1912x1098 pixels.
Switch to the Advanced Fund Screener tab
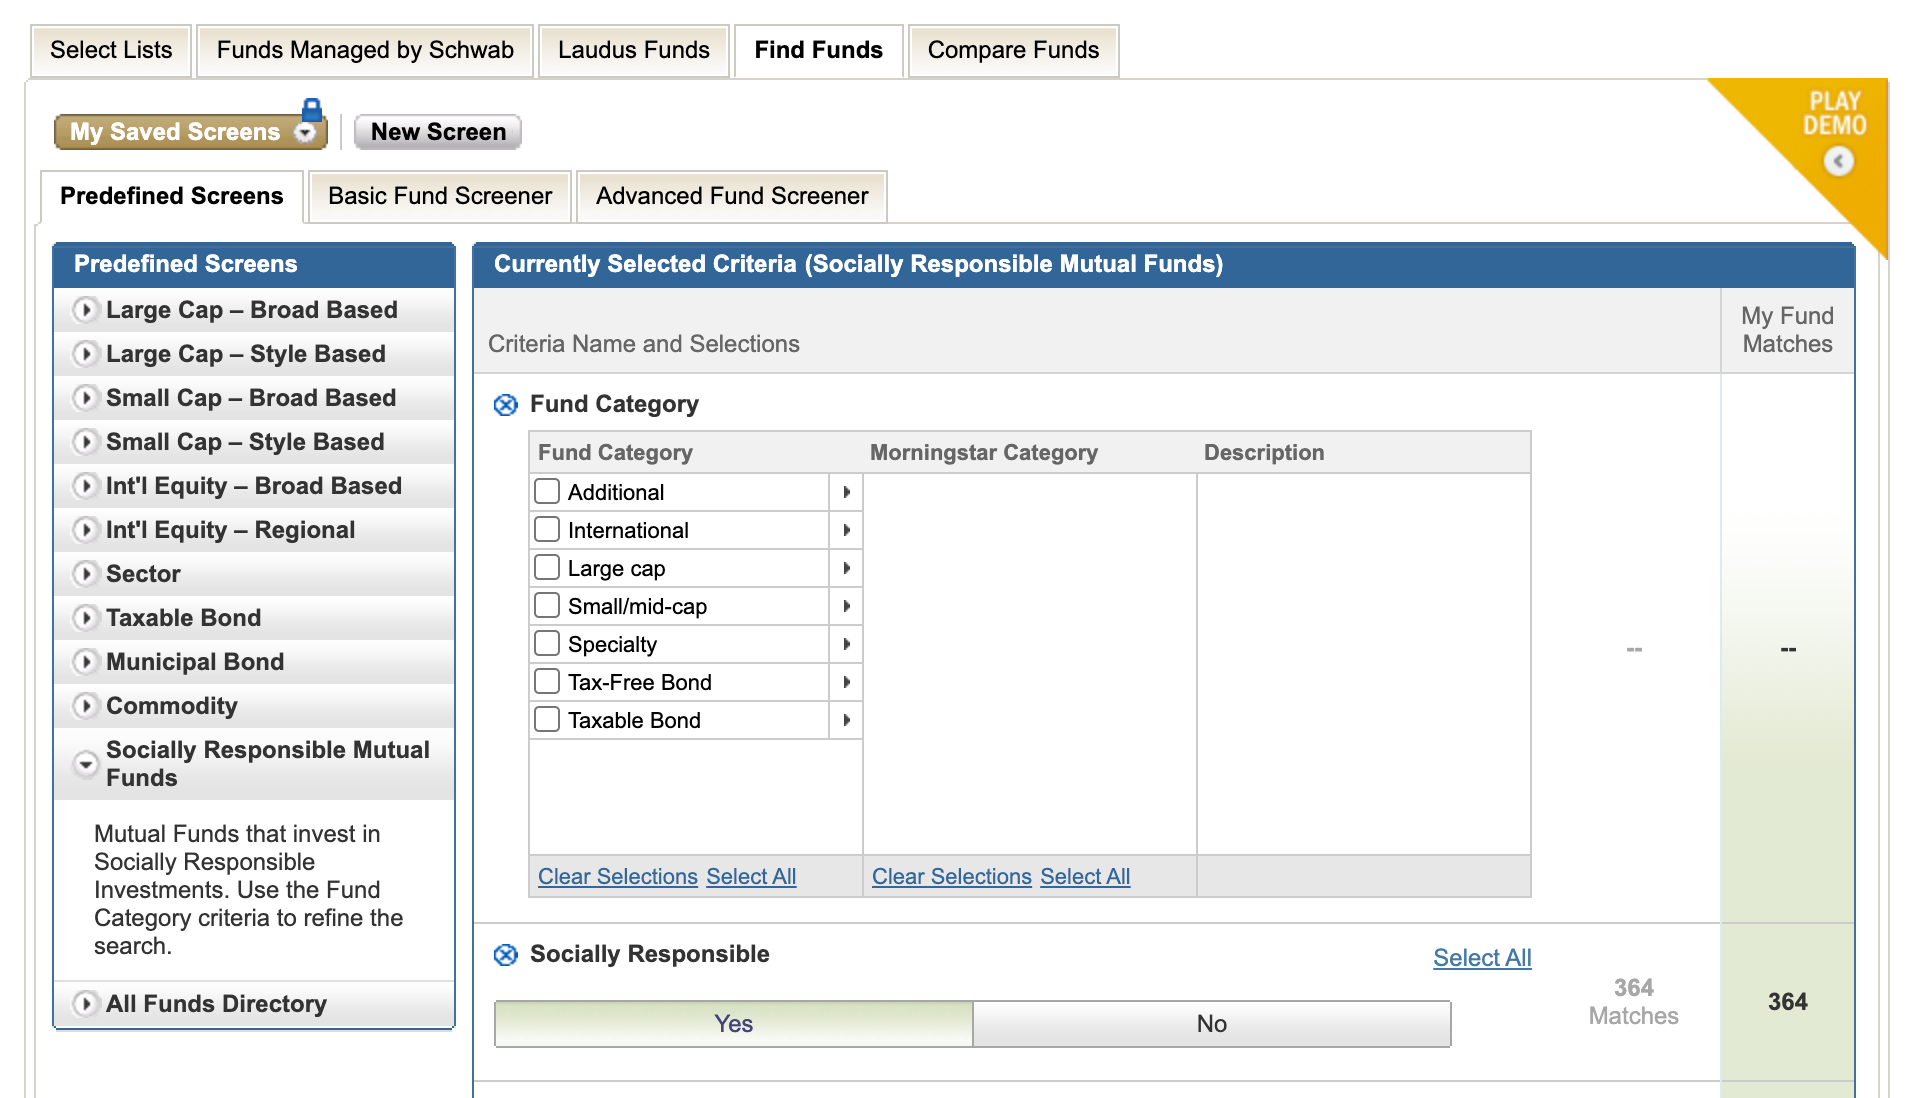click(731, 196)
